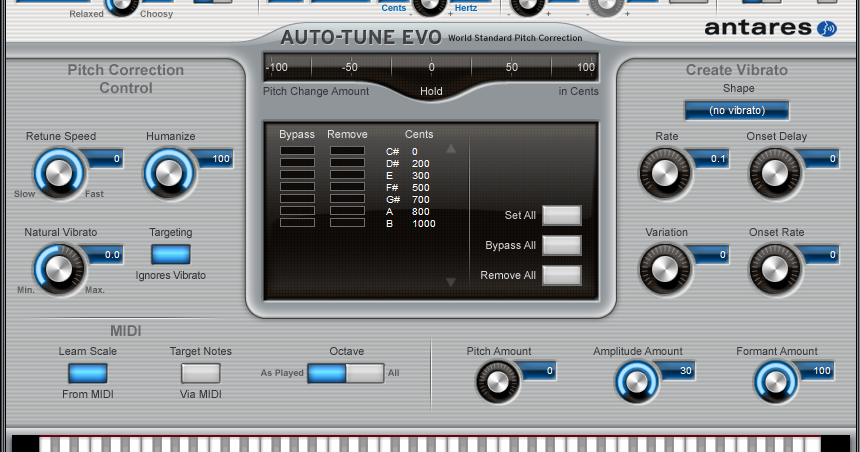The image size is (860, 452).
Task: Click the Humanize knob
Action: (x=168, y=174)
